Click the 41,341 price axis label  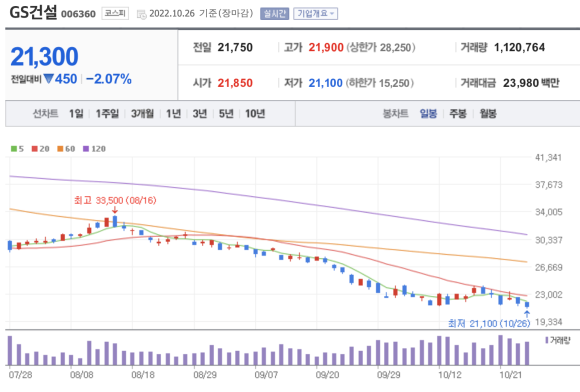click(548, 158)
